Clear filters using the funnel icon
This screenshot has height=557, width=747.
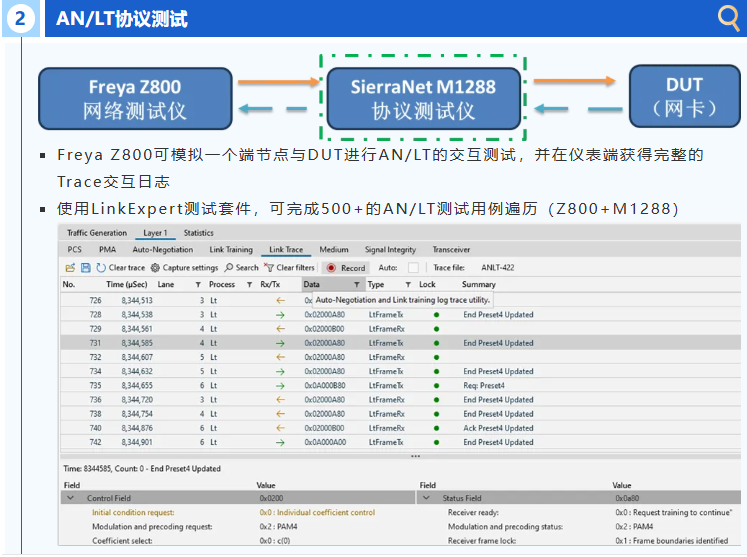(269, 268)
